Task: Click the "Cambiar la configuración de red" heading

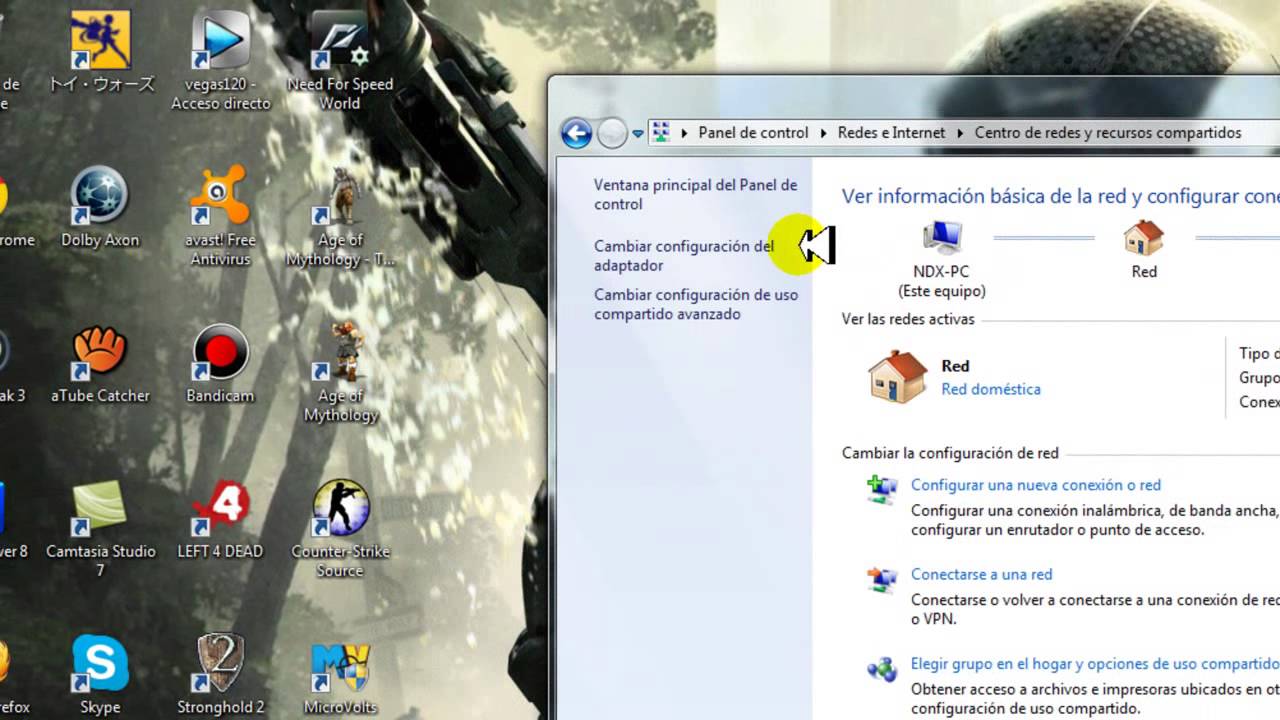Action: coord(950,453)
